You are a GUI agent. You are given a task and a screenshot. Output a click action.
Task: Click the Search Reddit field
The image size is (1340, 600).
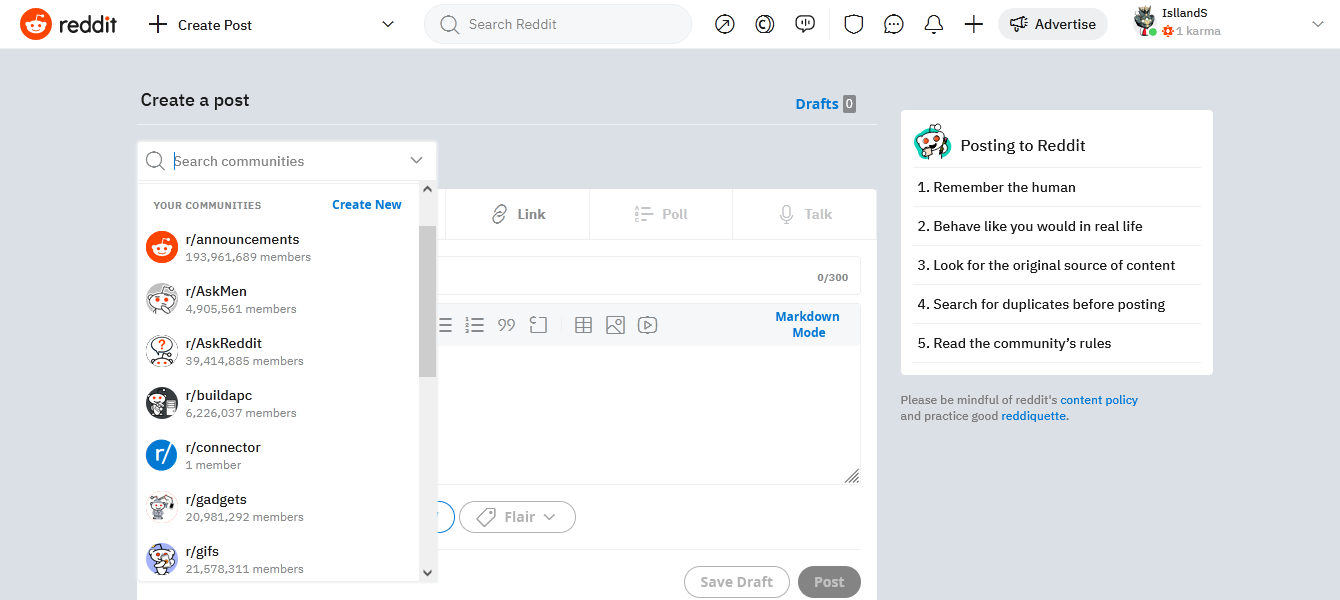pyautogui.click(x=558, y=24)
